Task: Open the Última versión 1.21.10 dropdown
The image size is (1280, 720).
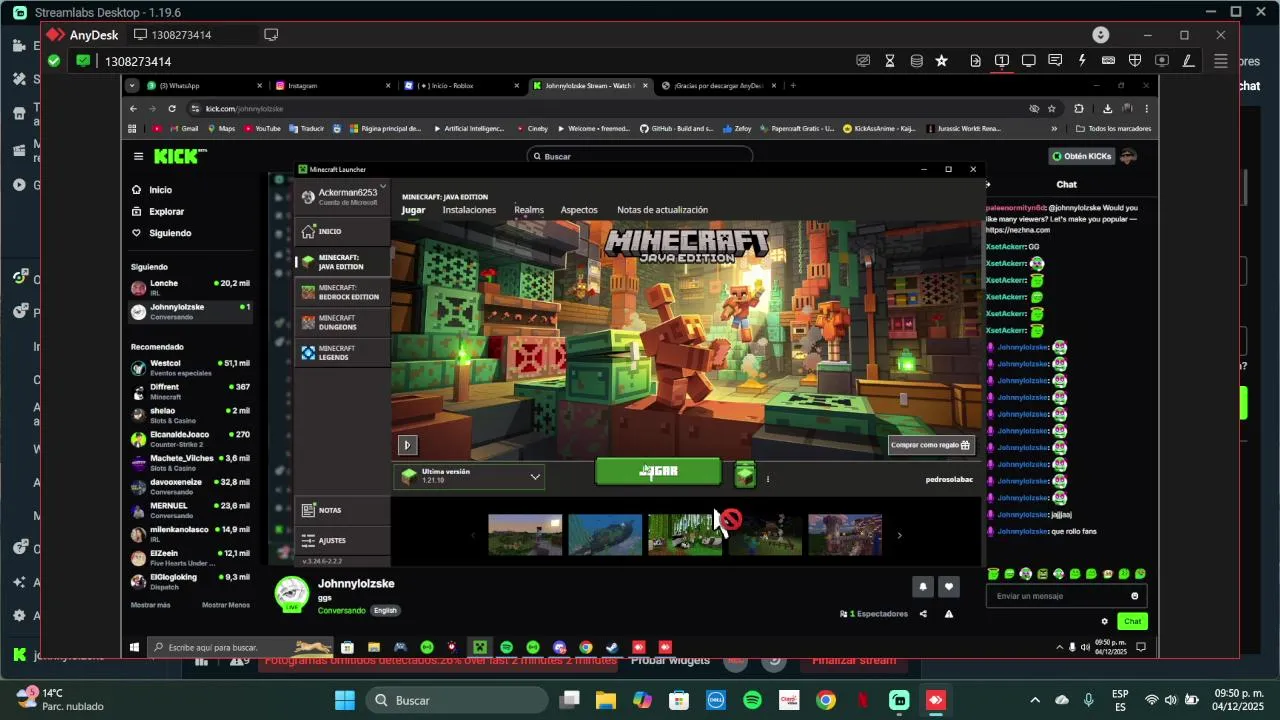Action: (469, 476)
